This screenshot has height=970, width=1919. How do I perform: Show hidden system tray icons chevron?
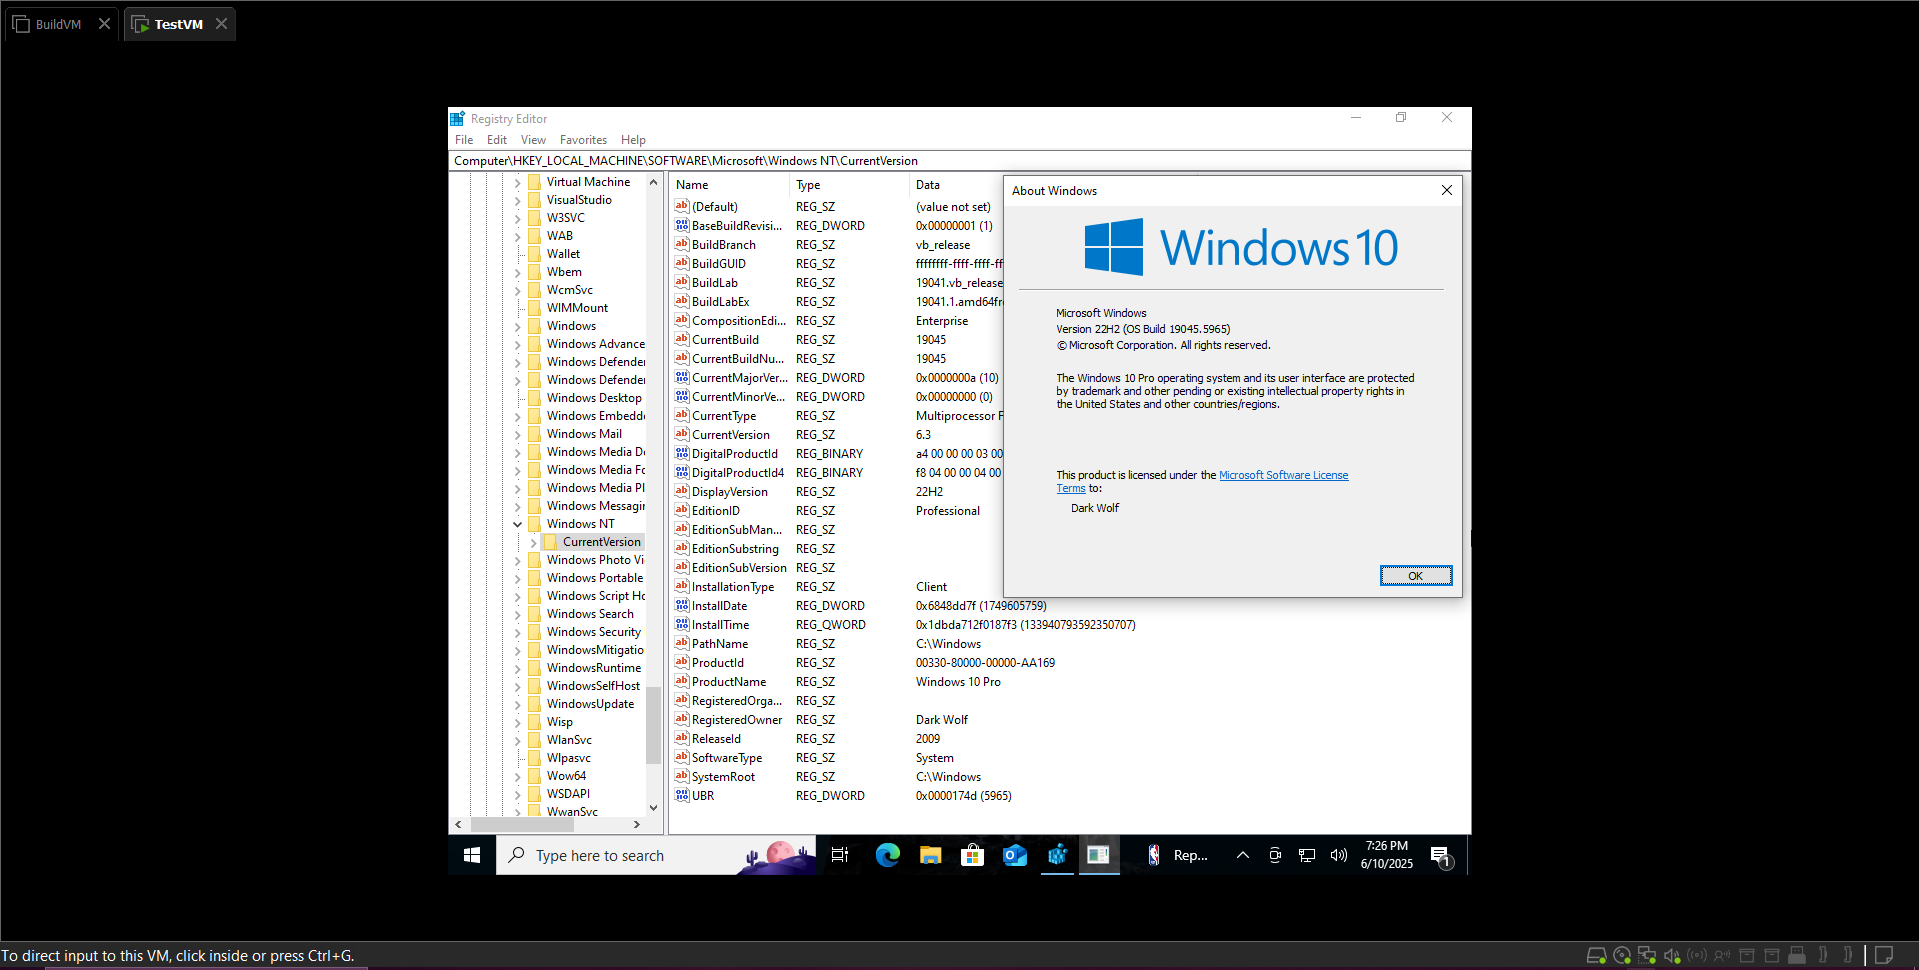click(1242, 855)
